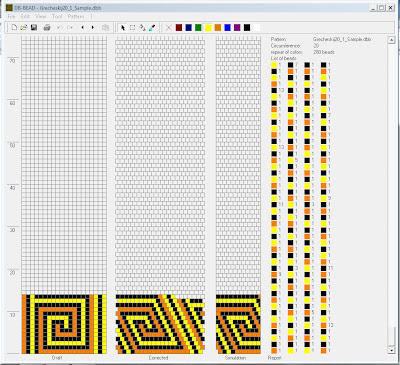Select the arrow pointer tool
Viewport: 400px width, 365px height.
tap(122, 28)
